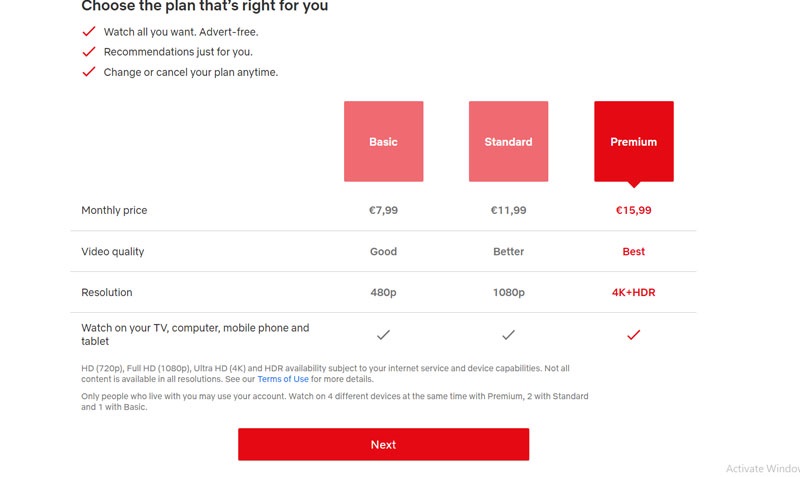Click the 'Better' video quality cell

[x=508, y=252]
